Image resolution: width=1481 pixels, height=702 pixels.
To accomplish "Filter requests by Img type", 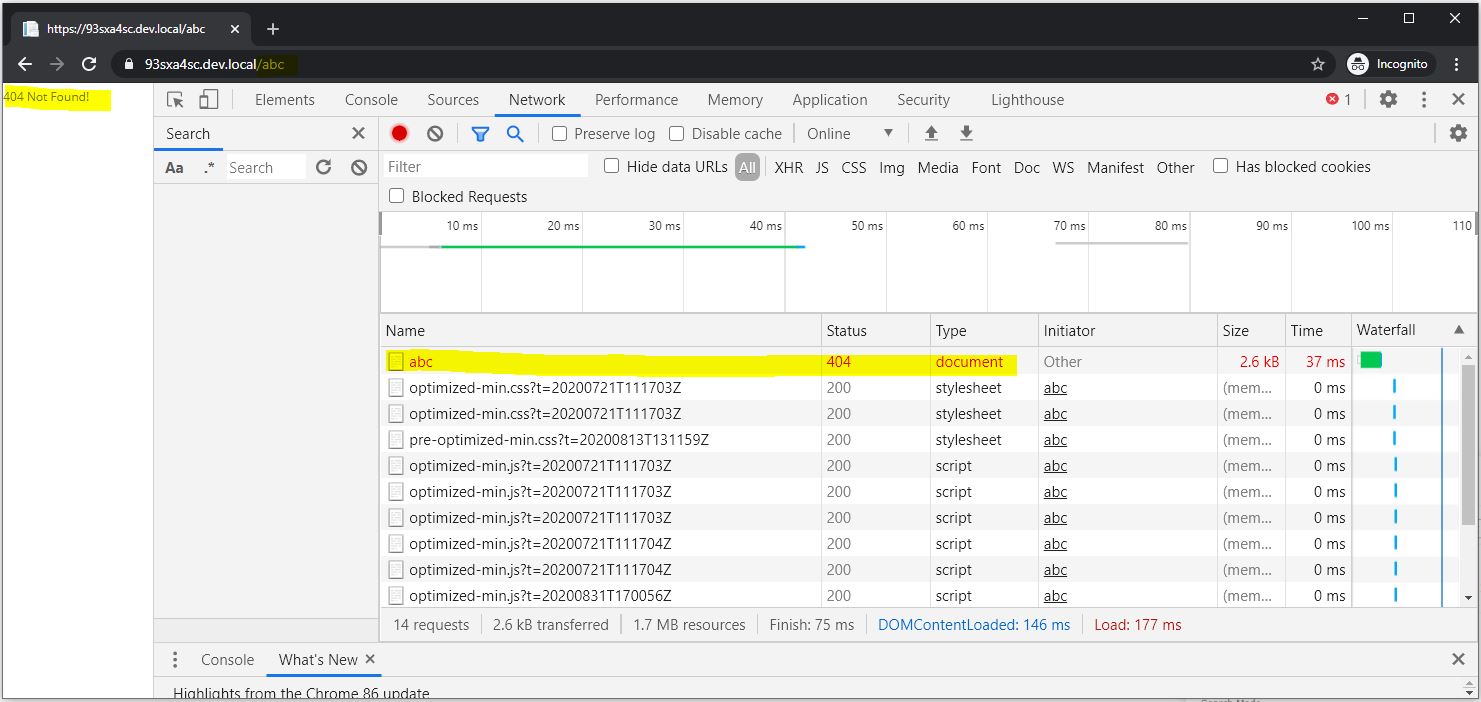I will coord(892,168).
